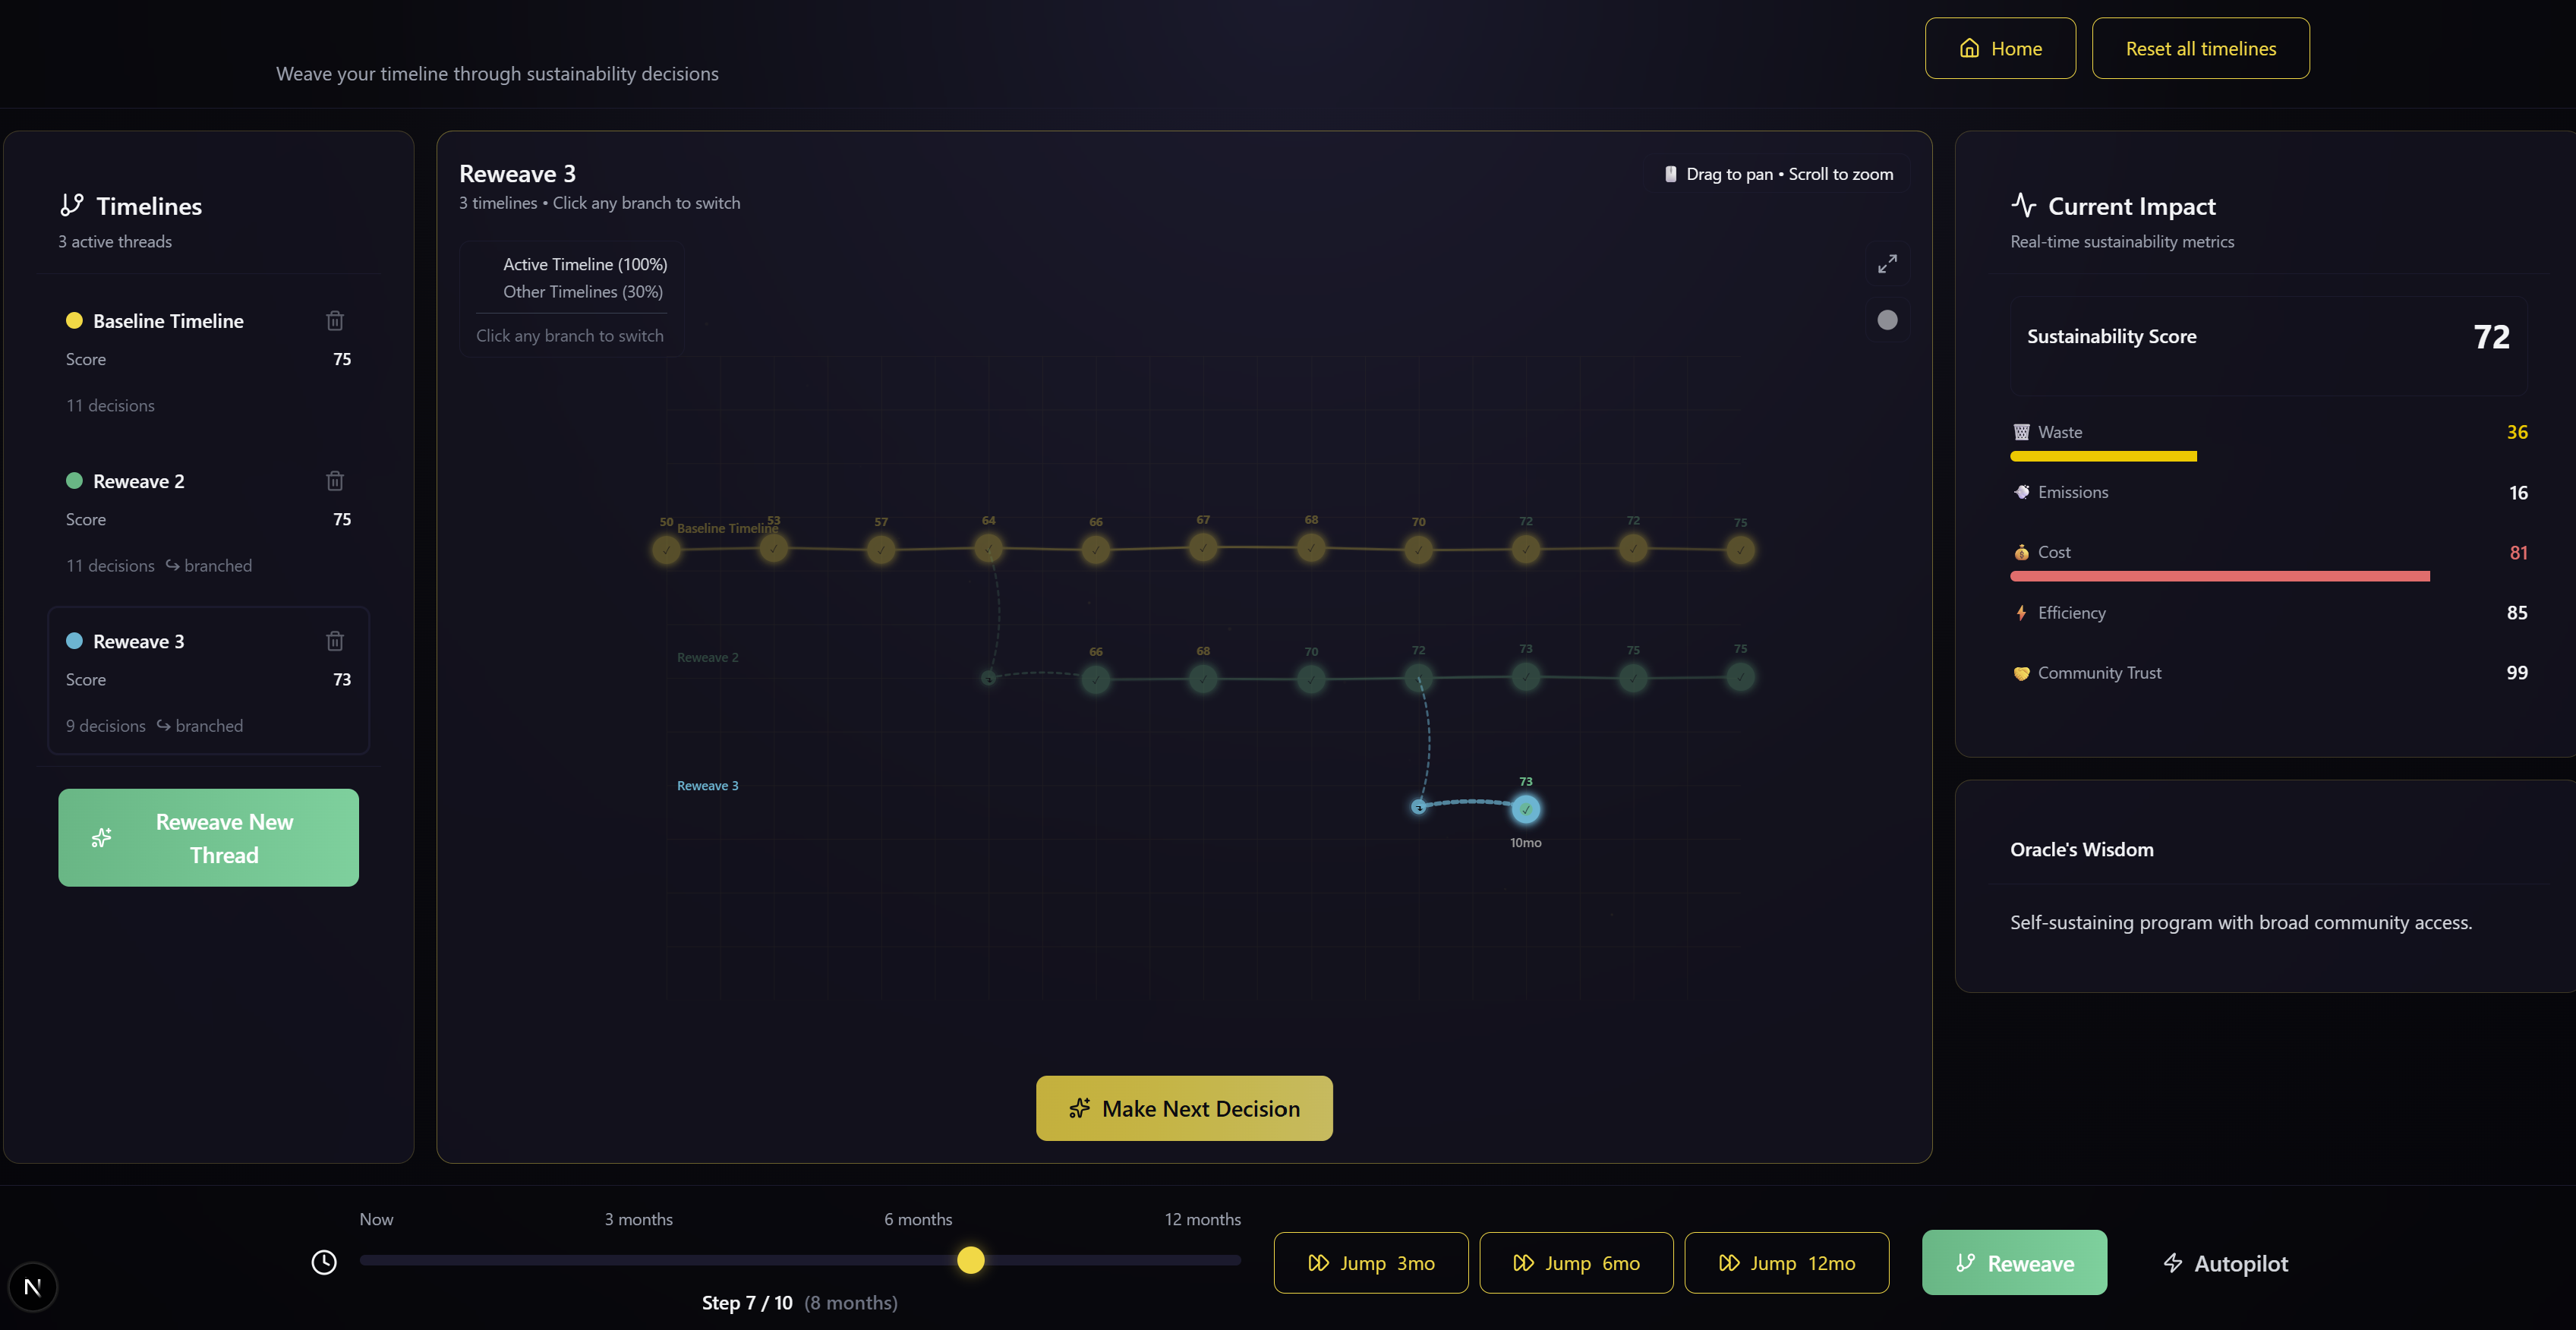Click the yellow time slider handle
Screen dimensions: 2576x1330
970,1260
